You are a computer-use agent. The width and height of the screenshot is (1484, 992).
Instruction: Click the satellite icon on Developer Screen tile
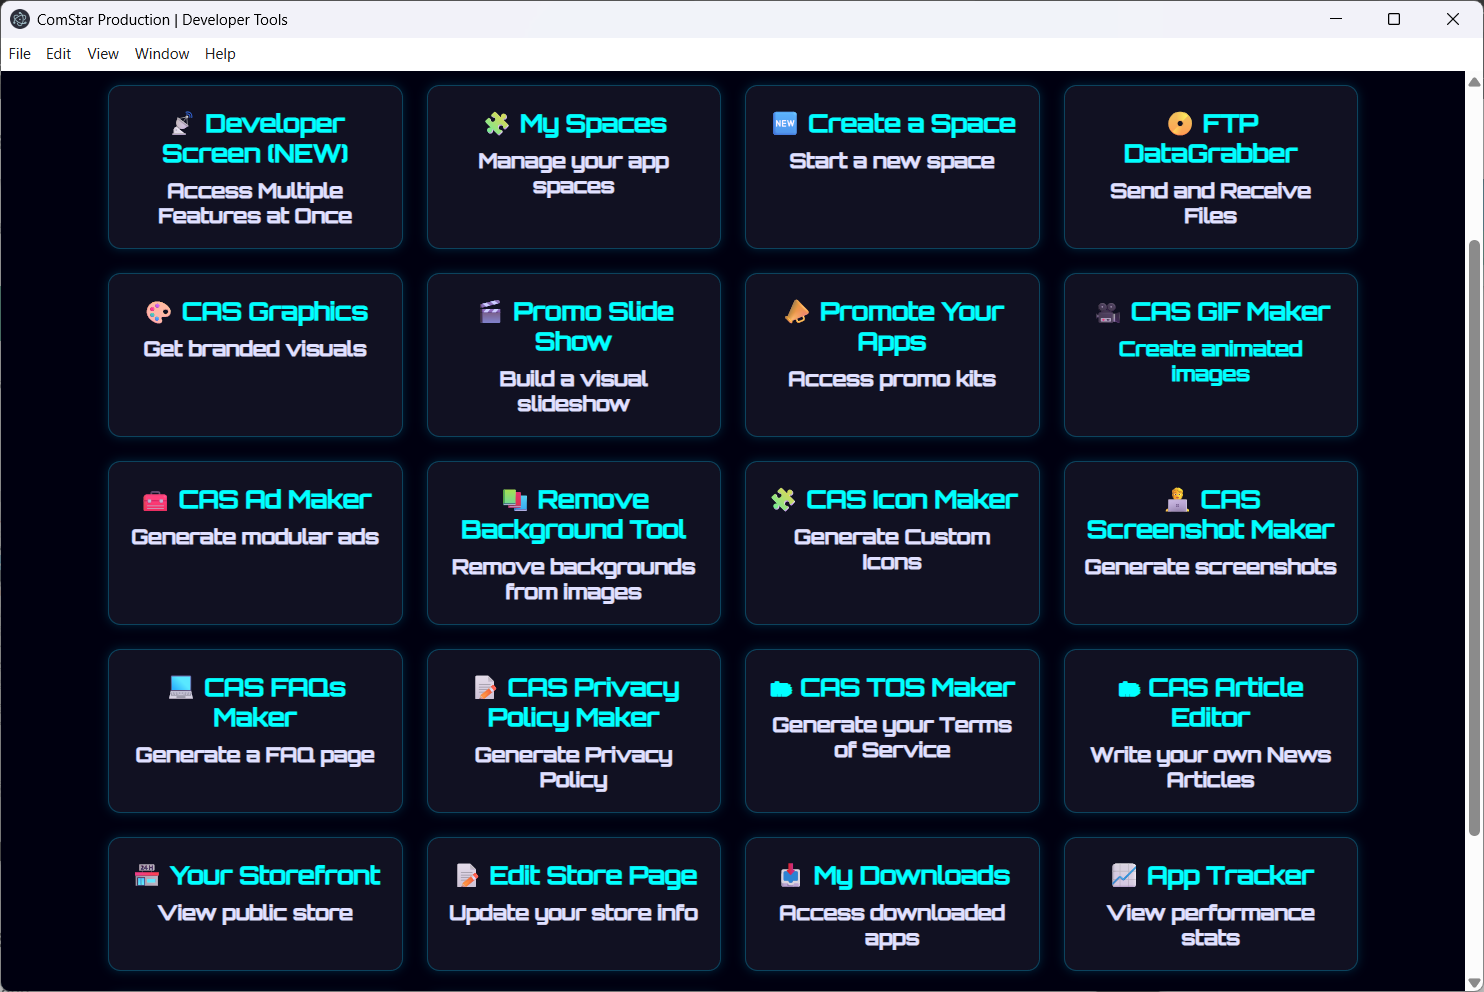180,122
